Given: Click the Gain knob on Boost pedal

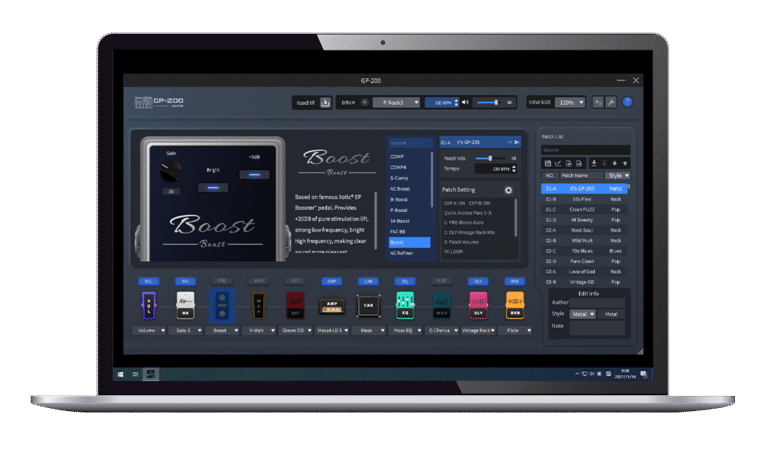Looking at the screenshot, I should click(171, 171).
